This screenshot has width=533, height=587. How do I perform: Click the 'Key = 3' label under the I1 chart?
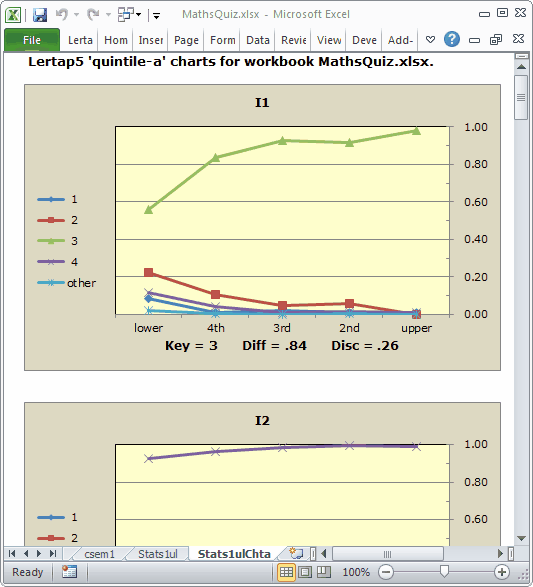(191, 345)
